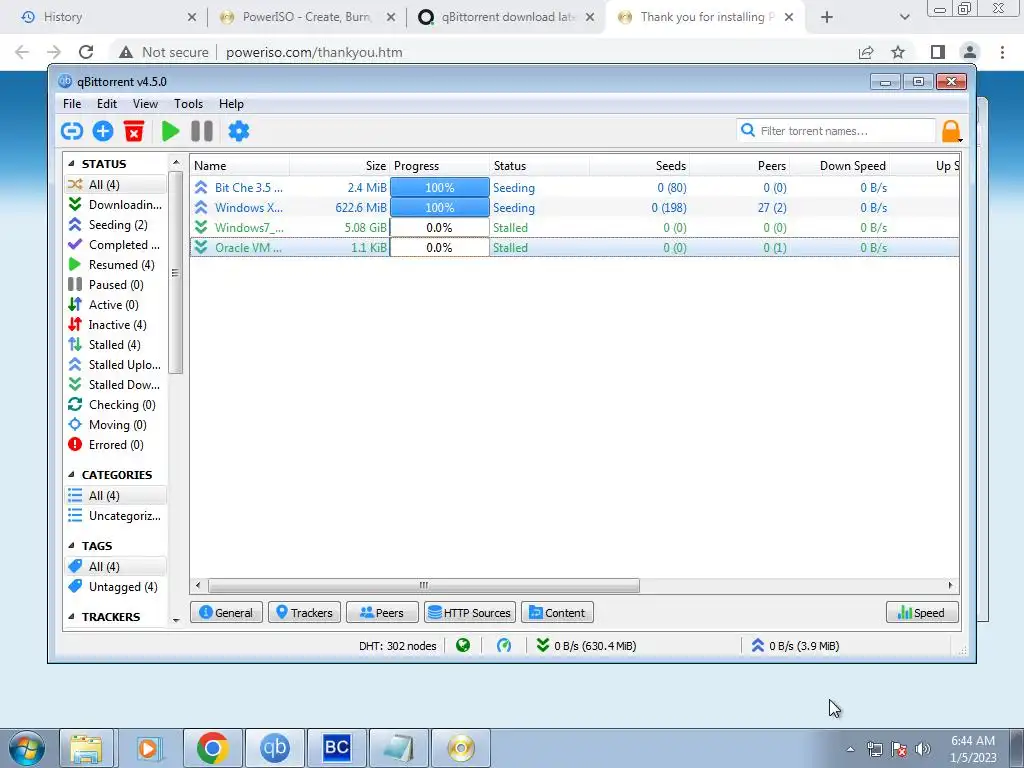Viewport: 1024px width, 768px height.
Task: Click the horizontal scrollbar in torrent list
Action: tap(423, 585)
